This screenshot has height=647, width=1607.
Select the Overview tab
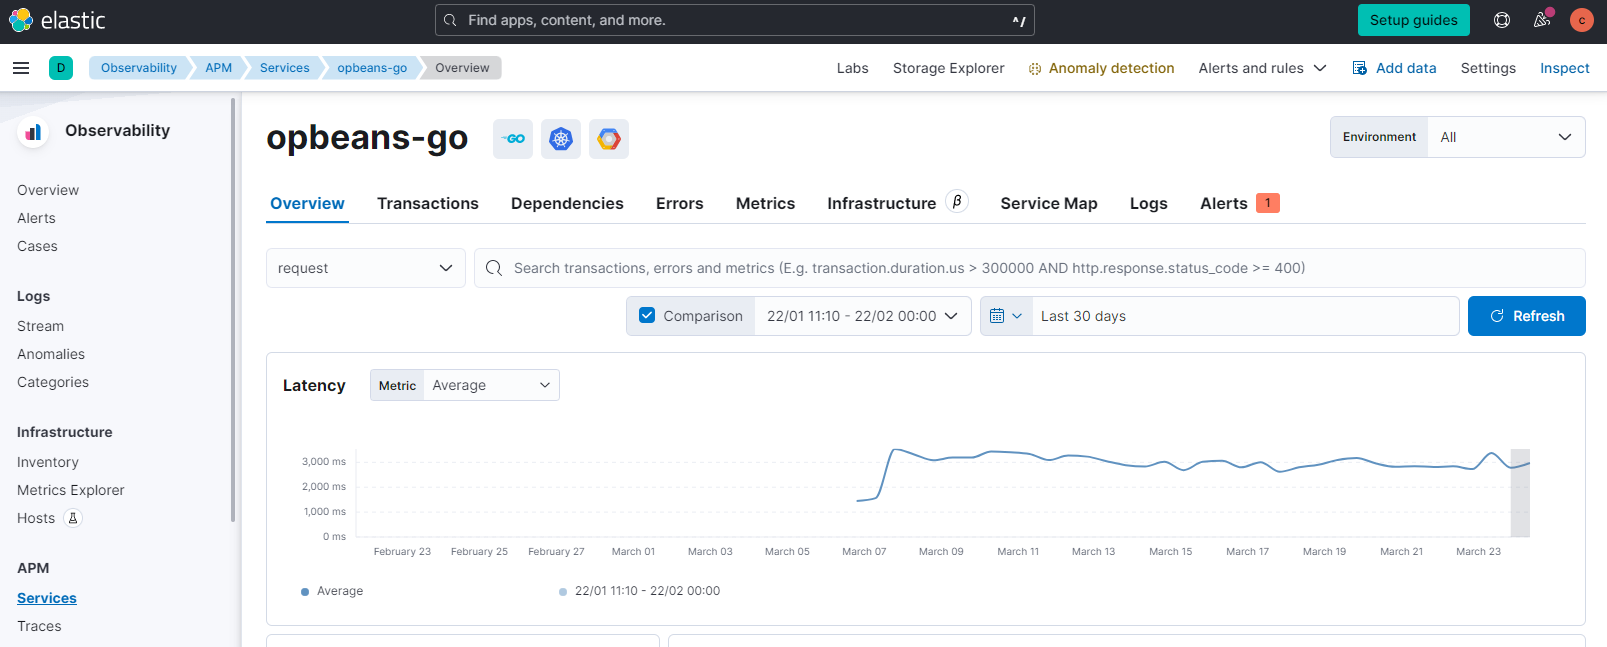click(307, 203)
